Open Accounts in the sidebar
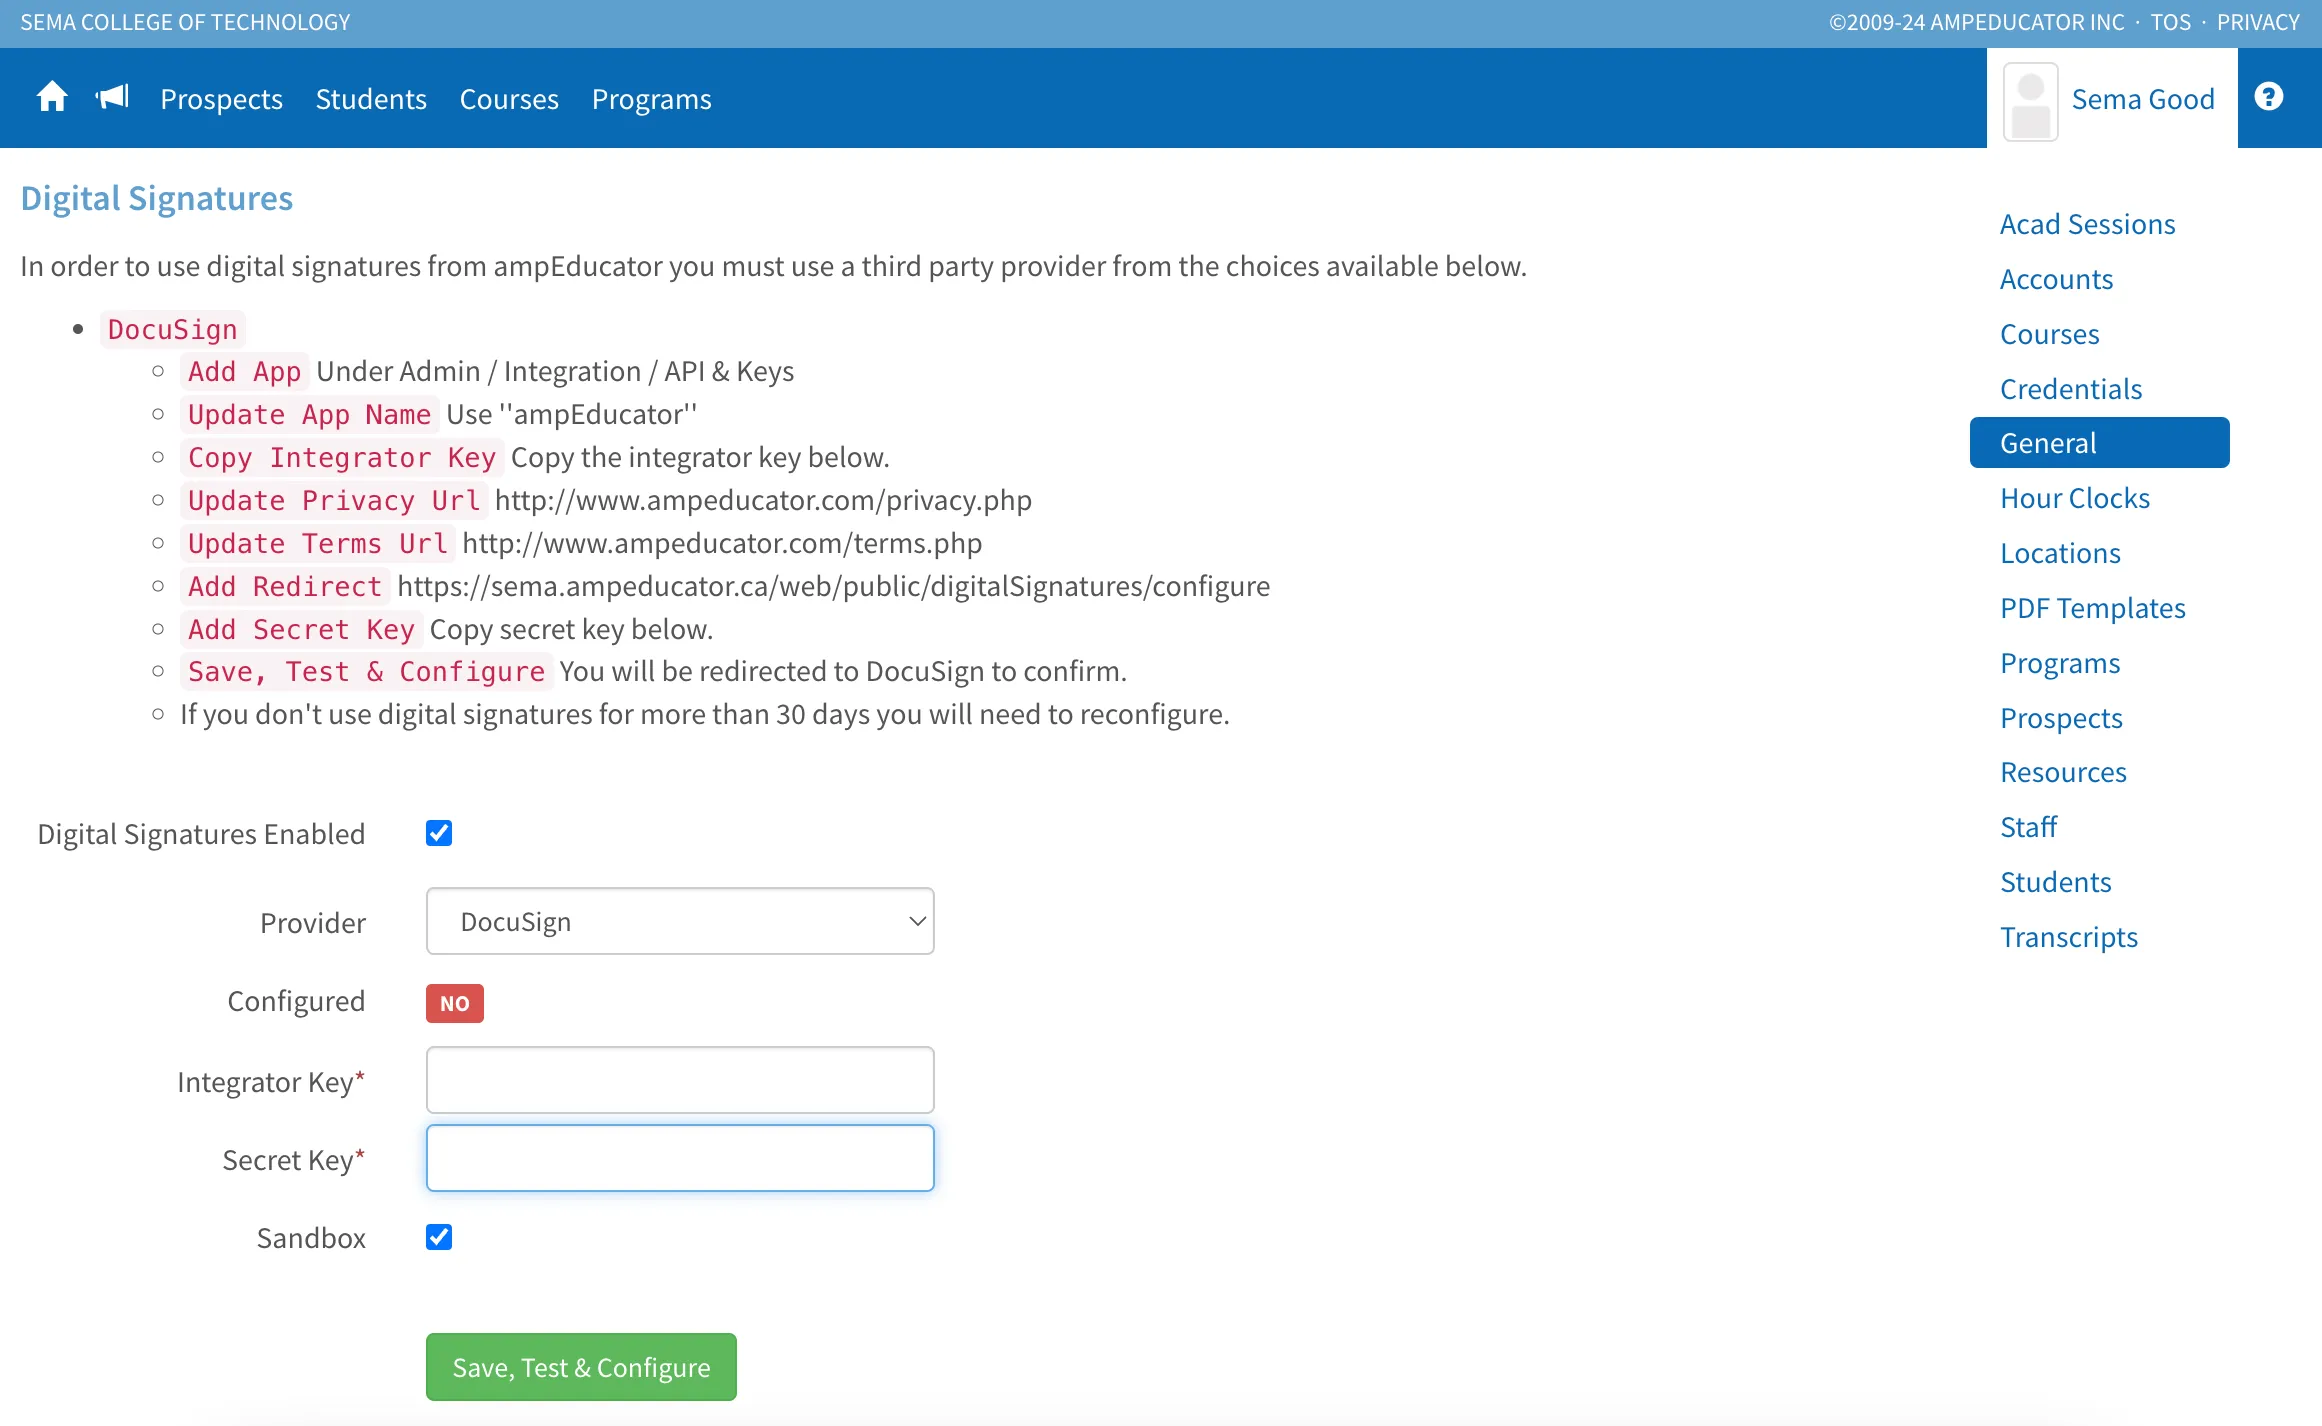 click(2056, 279)
